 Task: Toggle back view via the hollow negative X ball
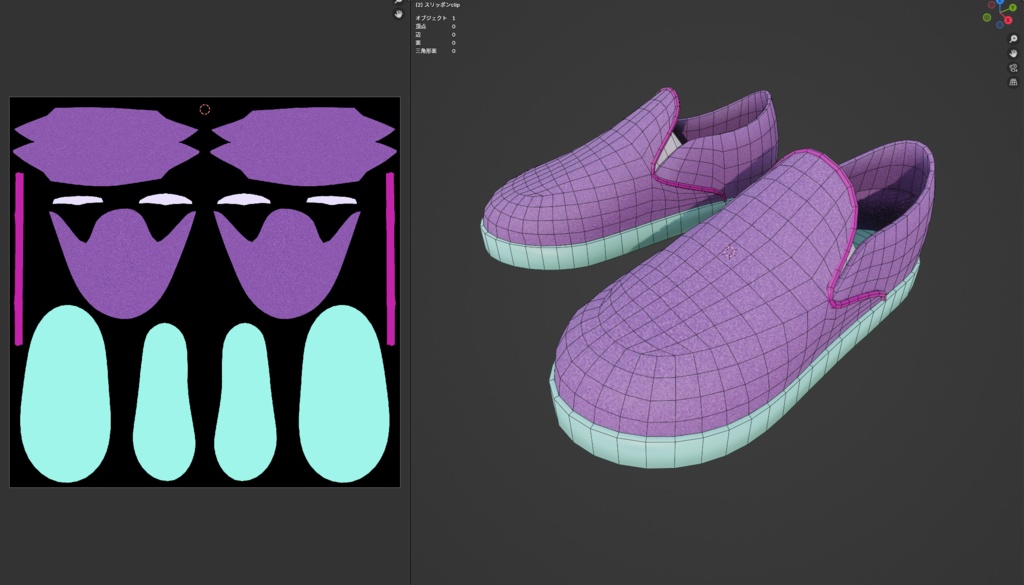[x=991, y=5]
